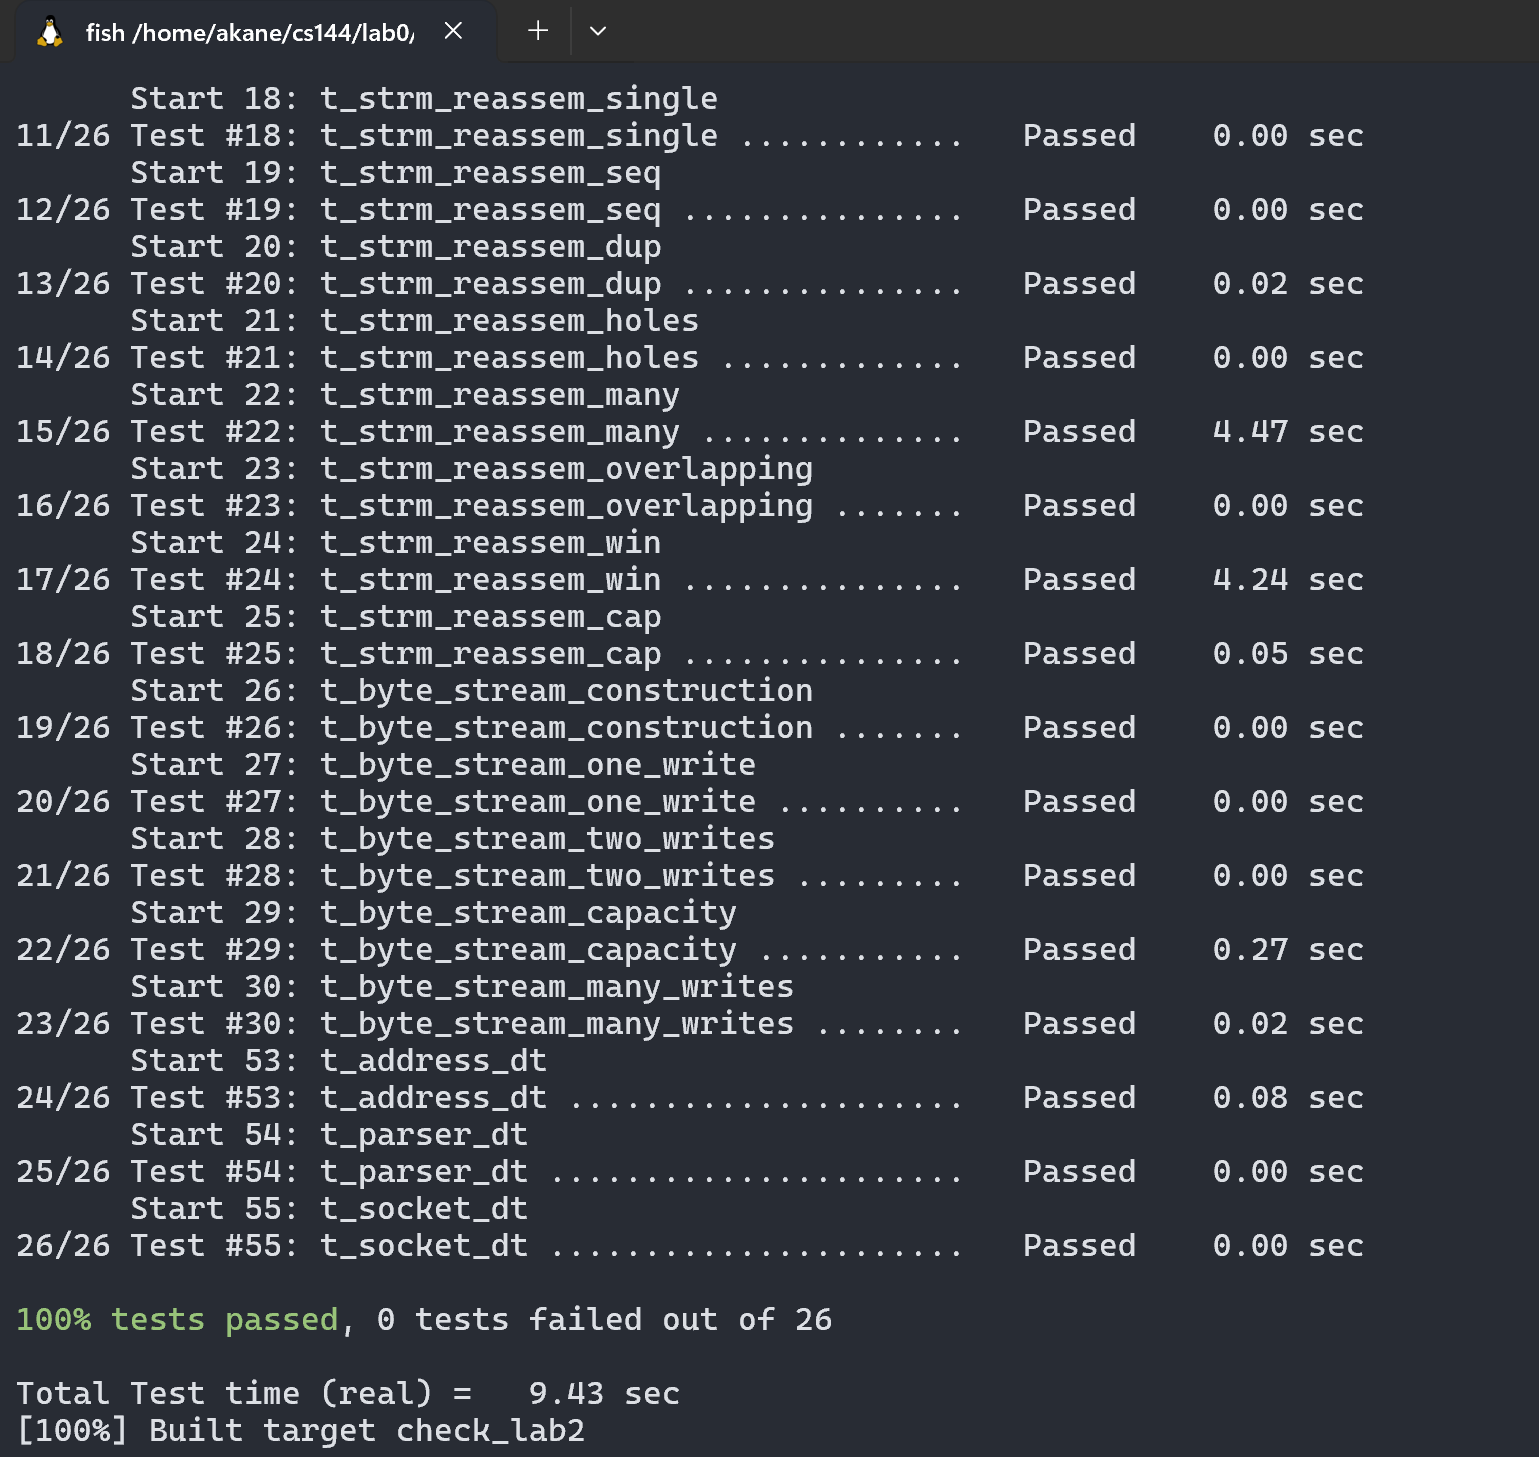Click 'Test #21: t_strm_reassem_holes' line
This screenshot has height=1457, width=1539.
[x=690, y=358]
